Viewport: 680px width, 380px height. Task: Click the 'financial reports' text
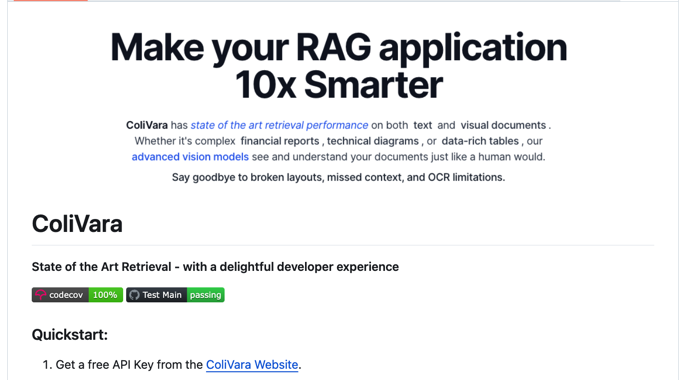click(280, 141)
